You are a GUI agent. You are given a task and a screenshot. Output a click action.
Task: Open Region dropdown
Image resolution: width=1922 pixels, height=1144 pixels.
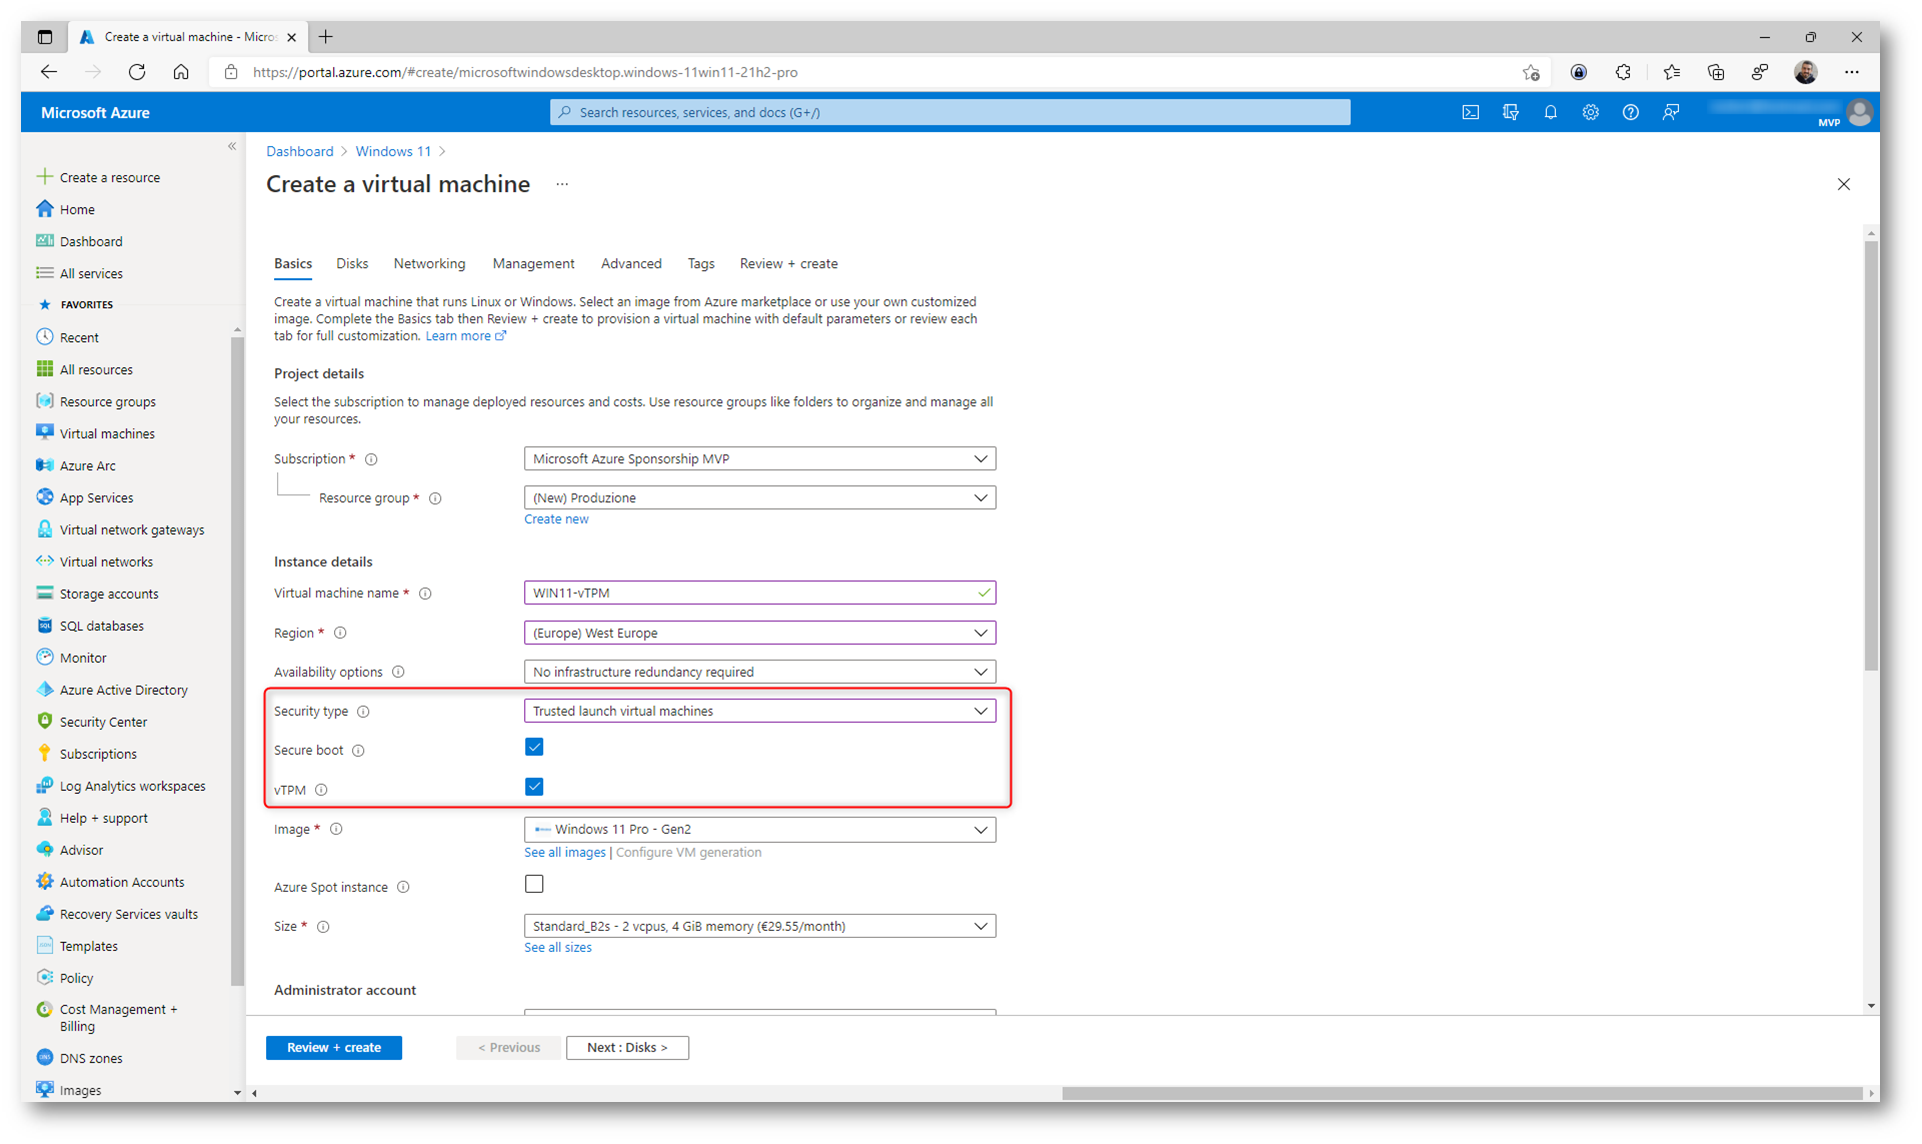click(759, 632)
